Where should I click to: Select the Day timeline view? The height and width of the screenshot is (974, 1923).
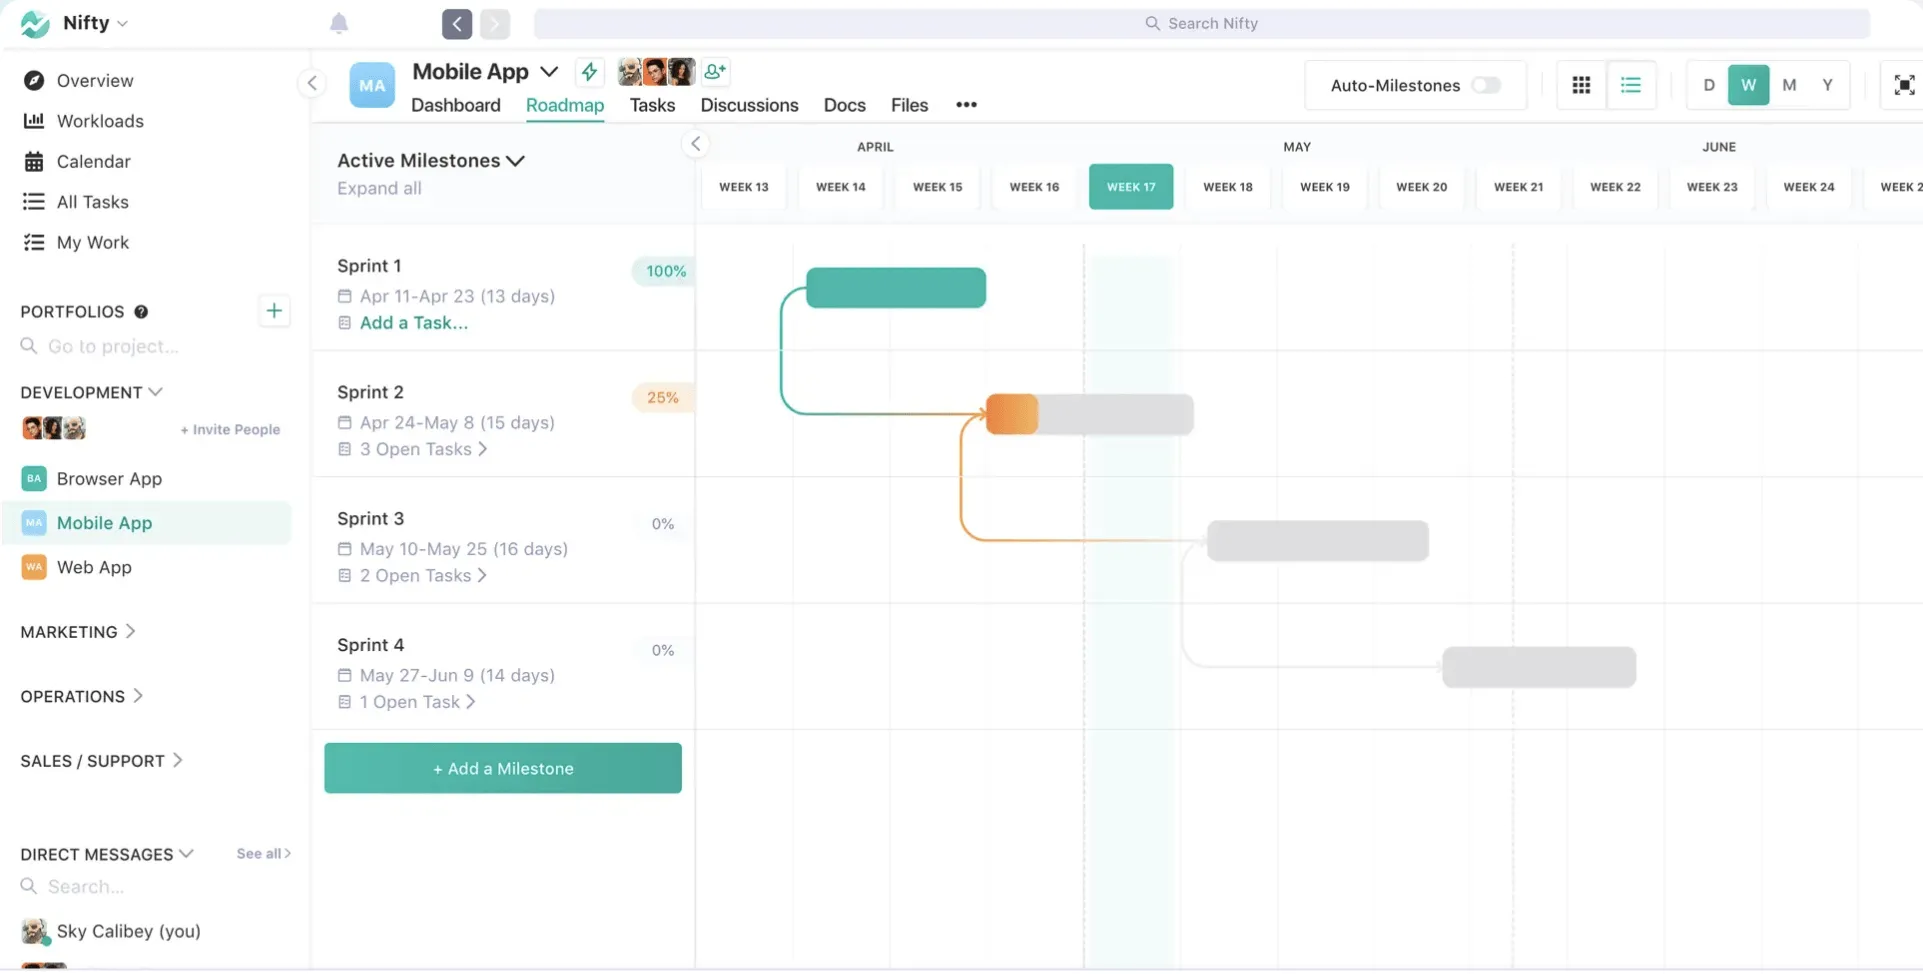point(1709,85)
